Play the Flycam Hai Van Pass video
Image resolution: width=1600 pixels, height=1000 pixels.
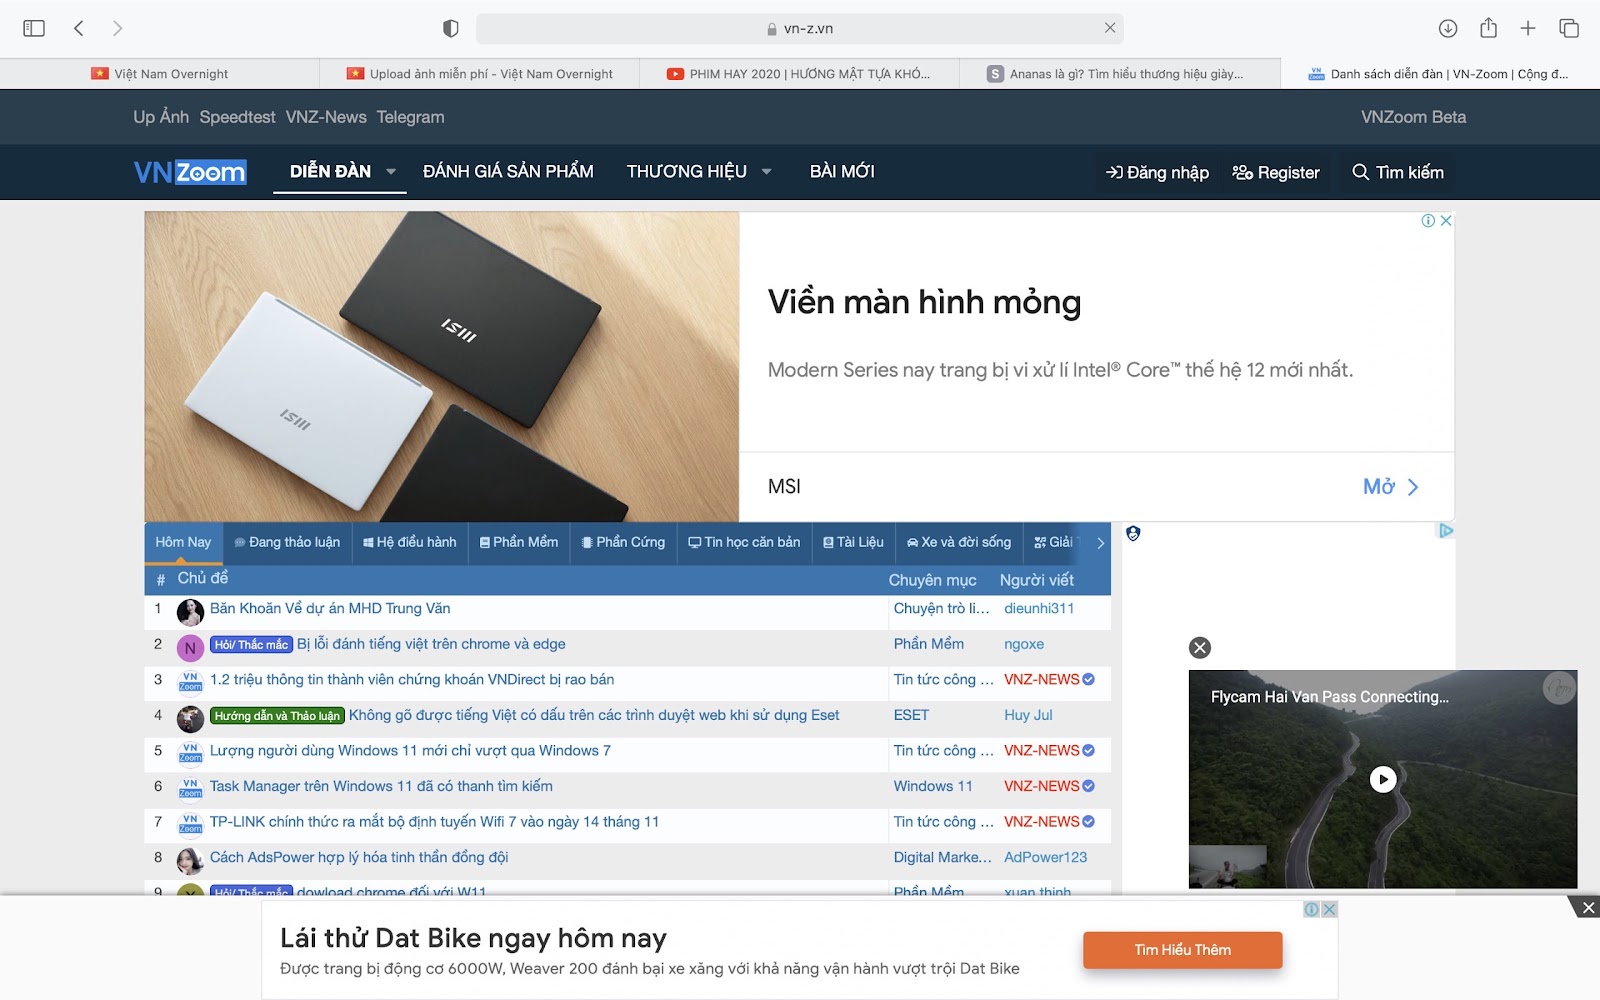click(1383, 779)
